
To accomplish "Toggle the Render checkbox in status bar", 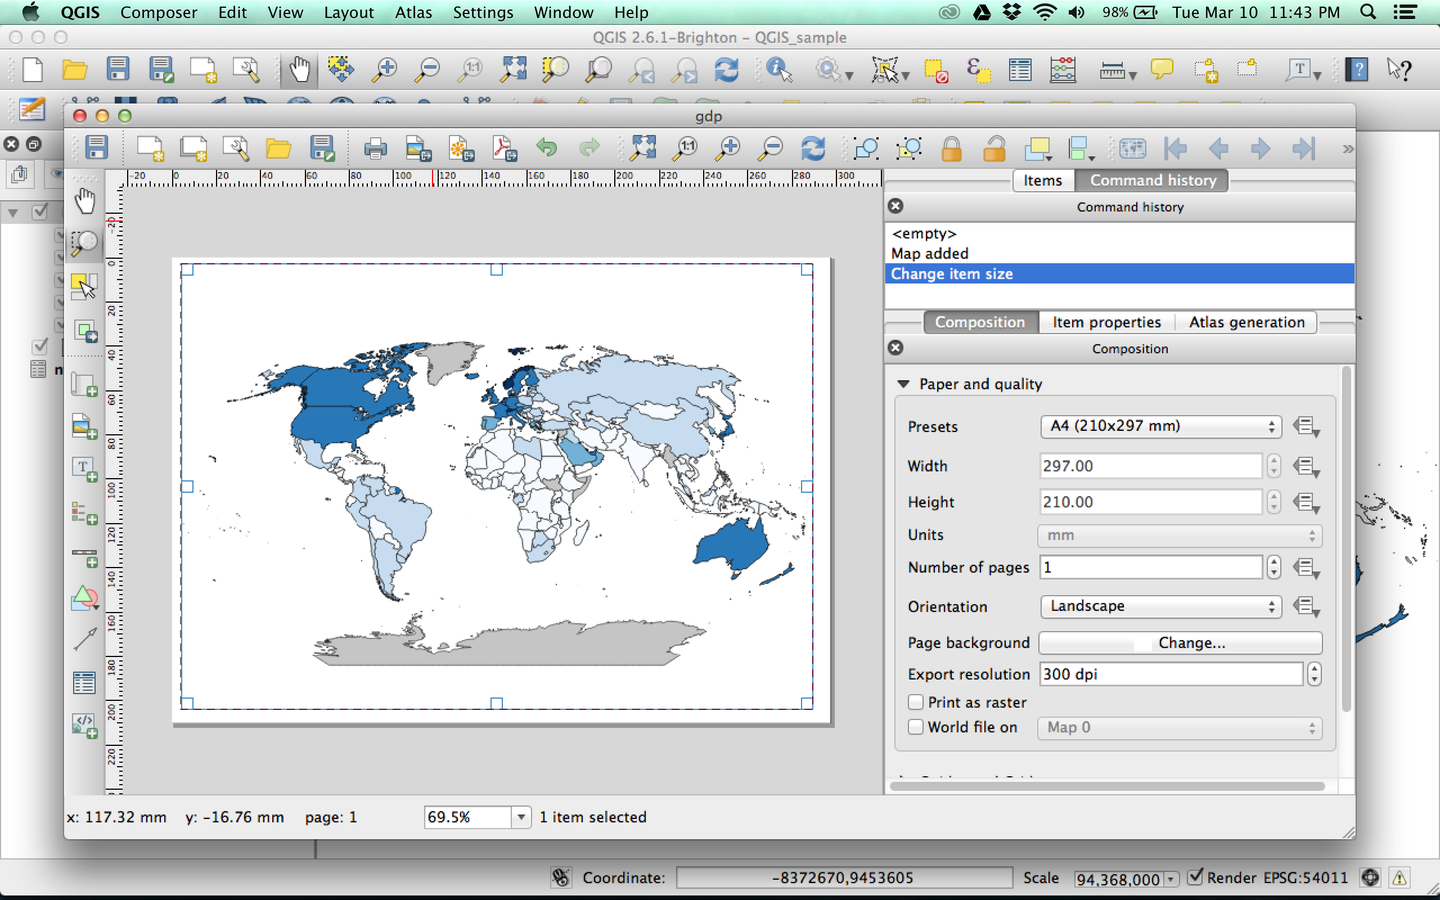I will pos(1195,877).
